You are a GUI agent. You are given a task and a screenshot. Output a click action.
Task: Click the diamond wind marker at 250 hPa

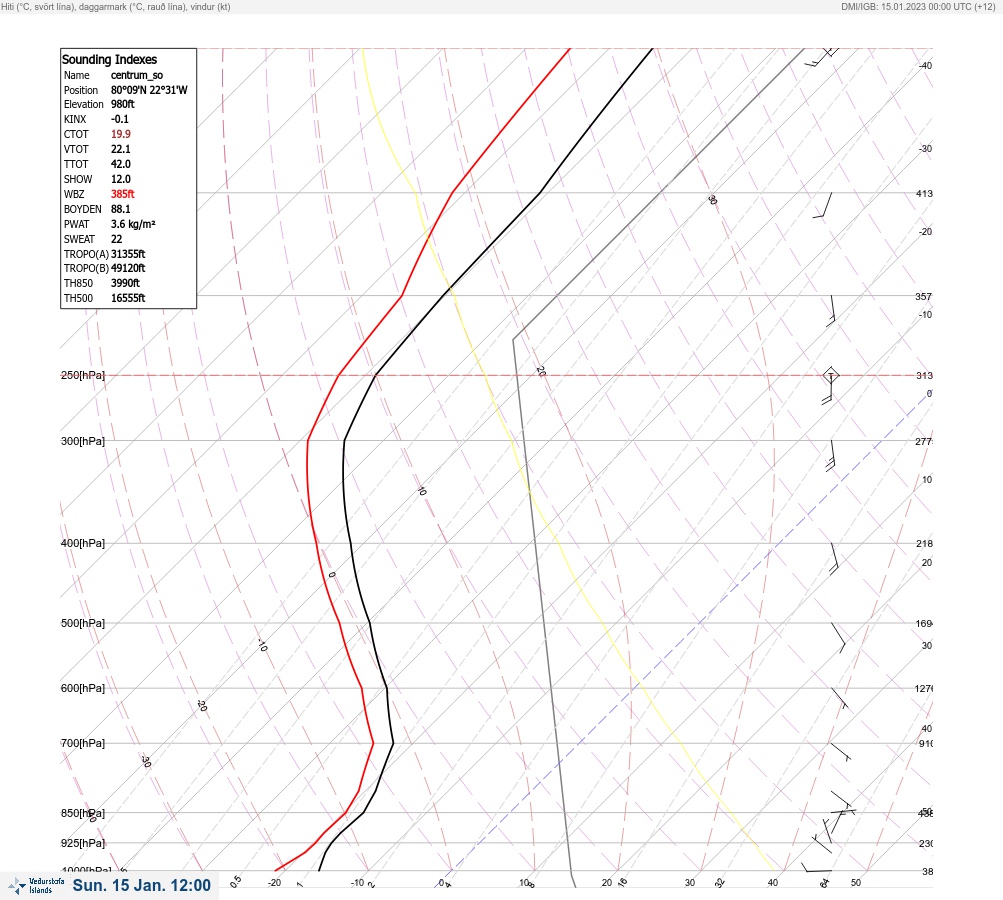click(830, 375)
